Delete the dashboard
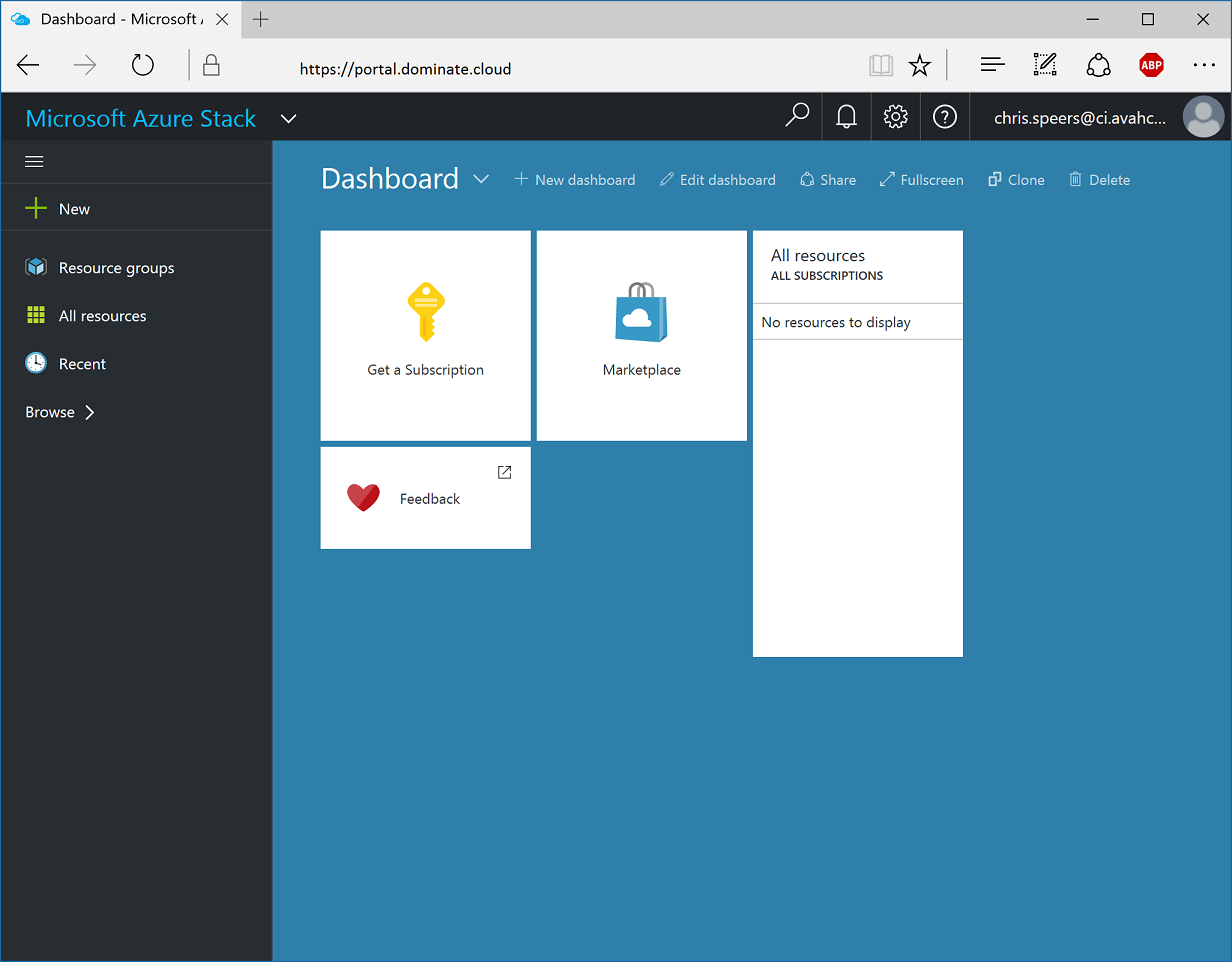Image resolution: width=1232 pixels, height=962 pixels. click(1099, 180)
